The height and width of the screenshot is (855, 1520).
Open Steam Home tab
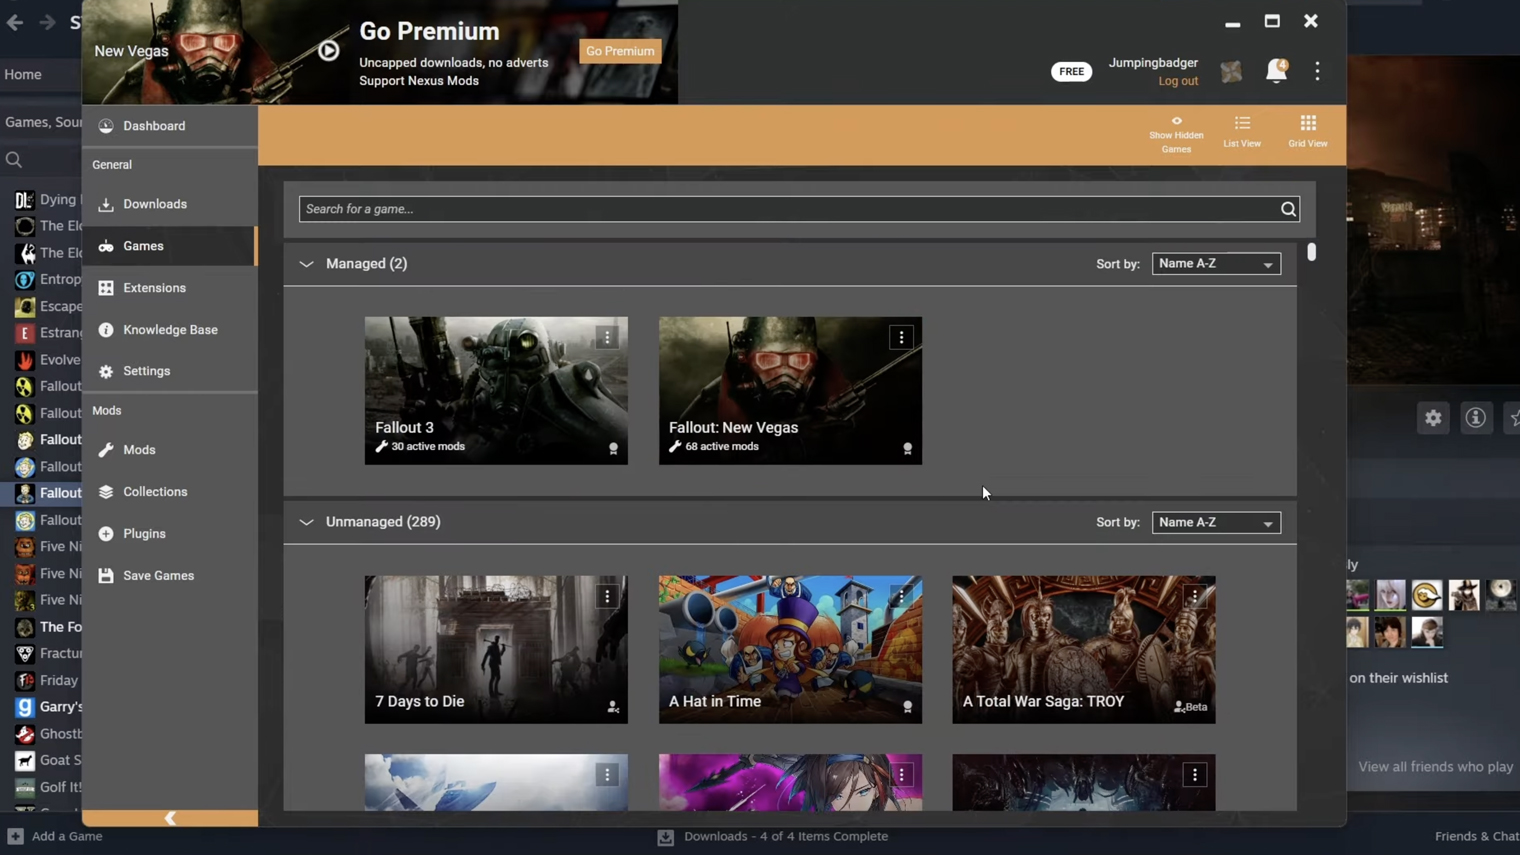point(23,74)
